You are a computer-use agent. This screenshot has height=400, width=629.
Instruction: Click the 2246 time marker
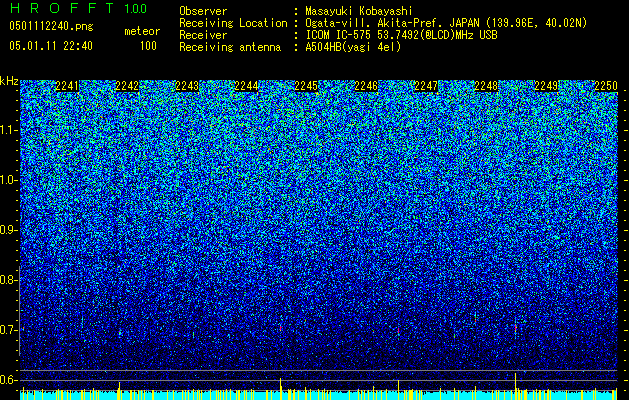point(366,86)
